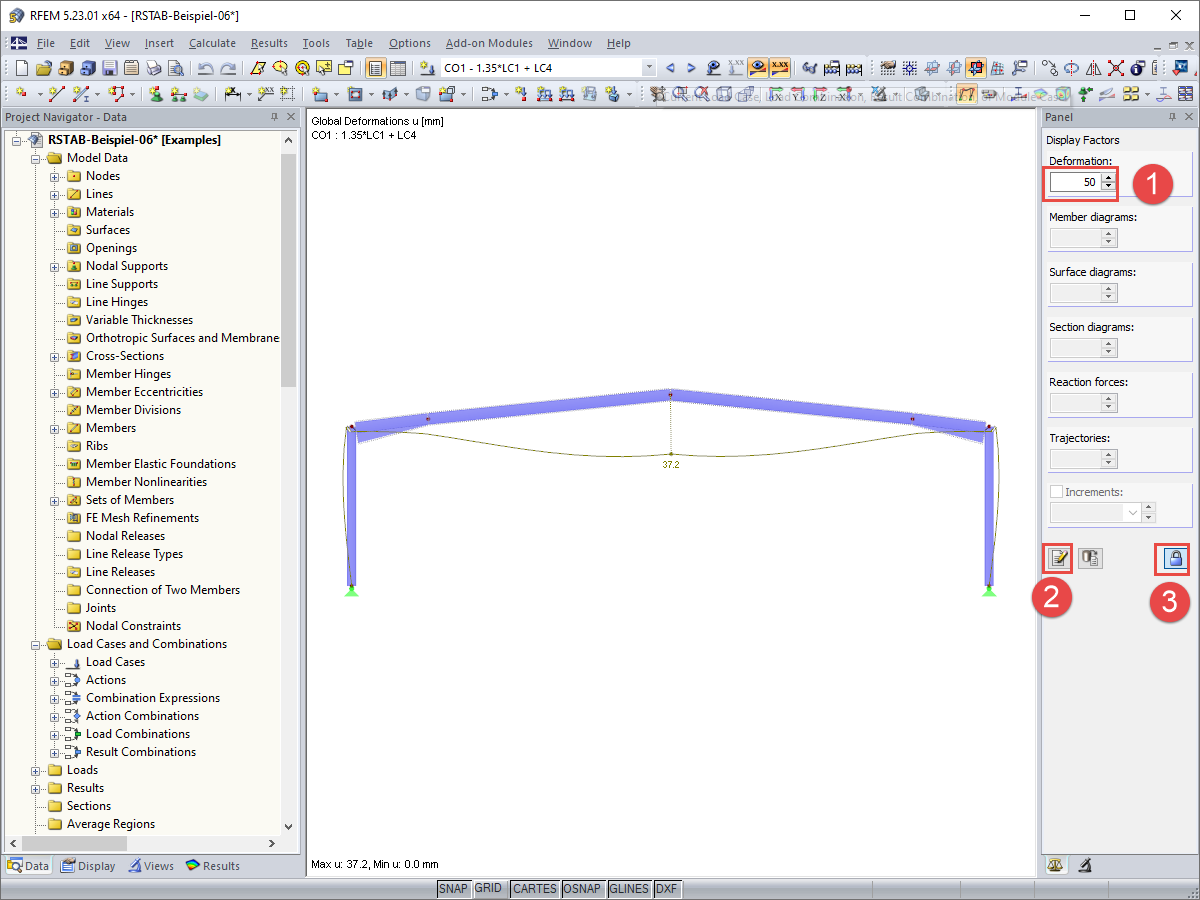1200x900 pixels.
Task: Open the Options menu
Action: [410, 43]
